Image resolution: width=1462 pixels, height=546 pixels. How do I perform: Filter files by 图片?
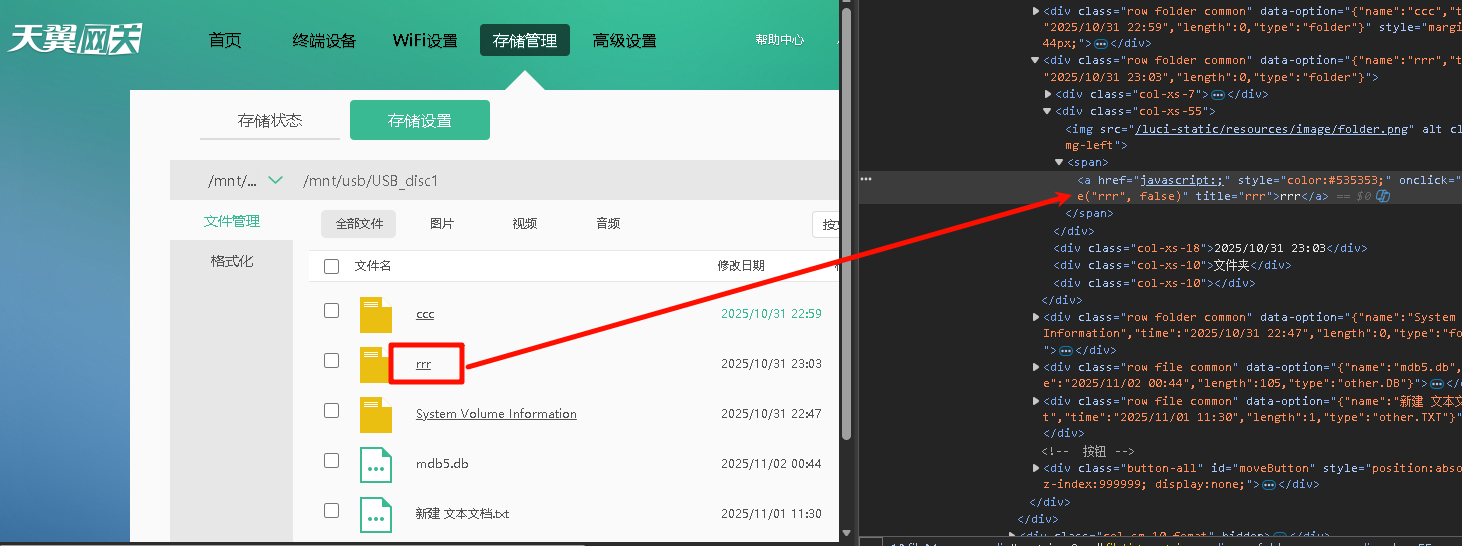point(442,224)
